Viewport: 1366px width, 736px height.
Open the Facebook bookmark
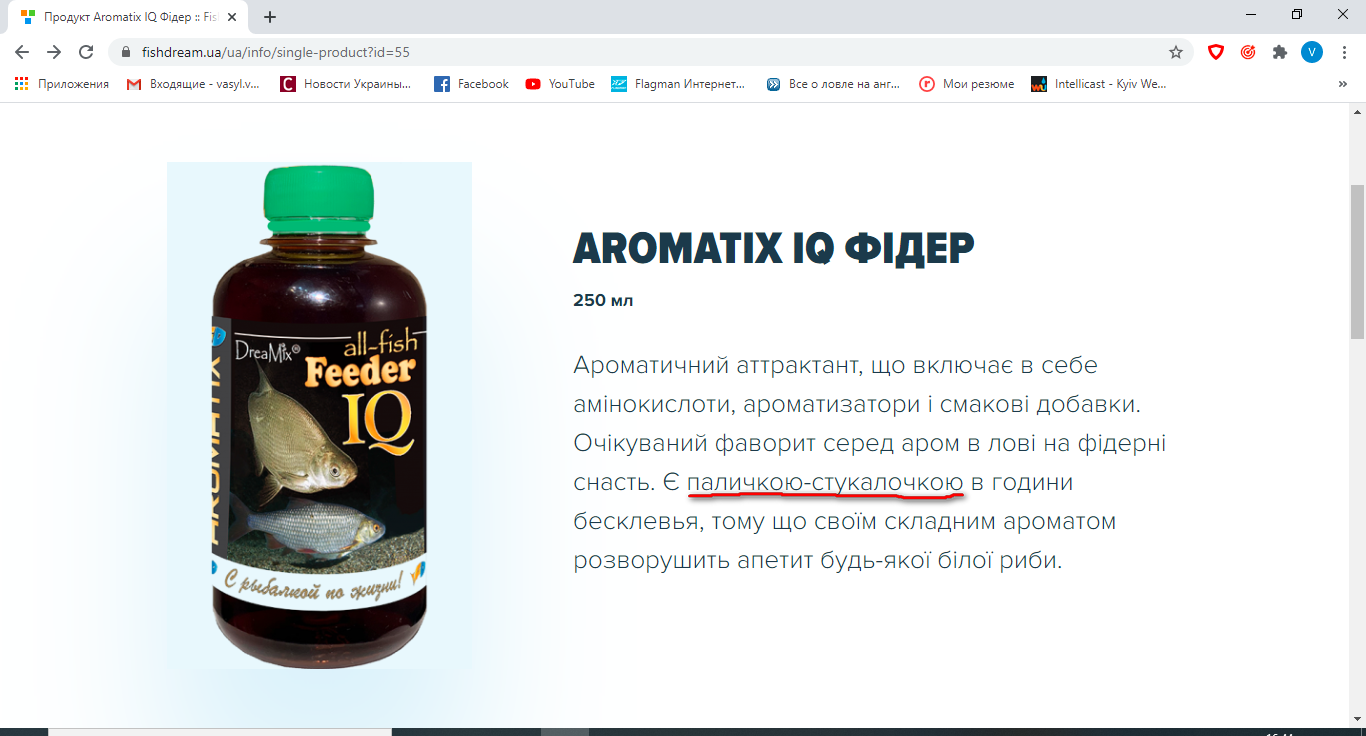click(471, 84)
